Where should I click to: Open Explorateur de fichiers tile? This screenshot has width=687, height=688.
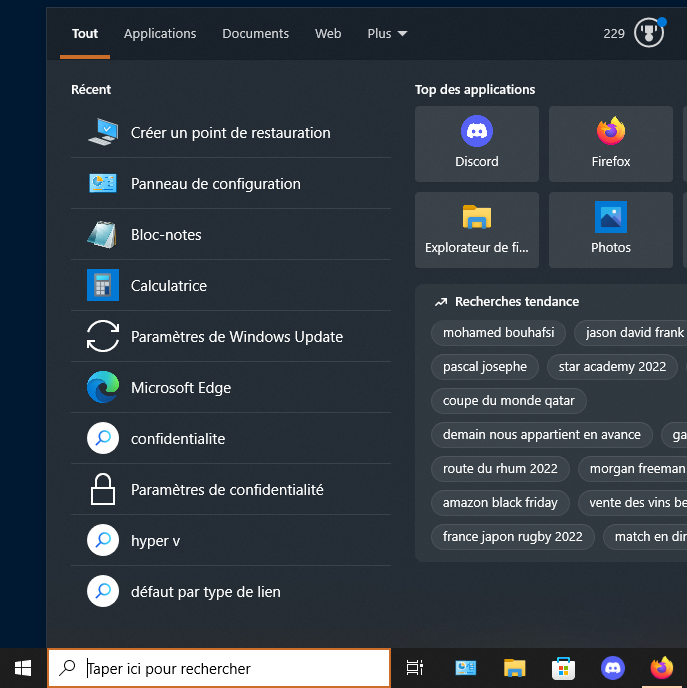click(476, 230)
